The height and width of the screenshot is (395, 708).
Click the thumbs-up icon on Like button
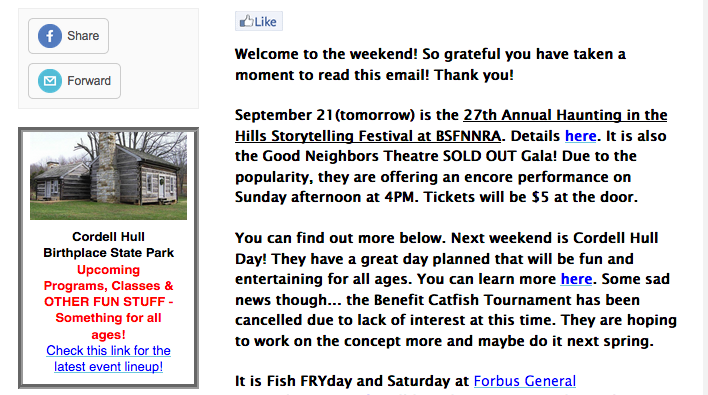[x=246, y=21]
